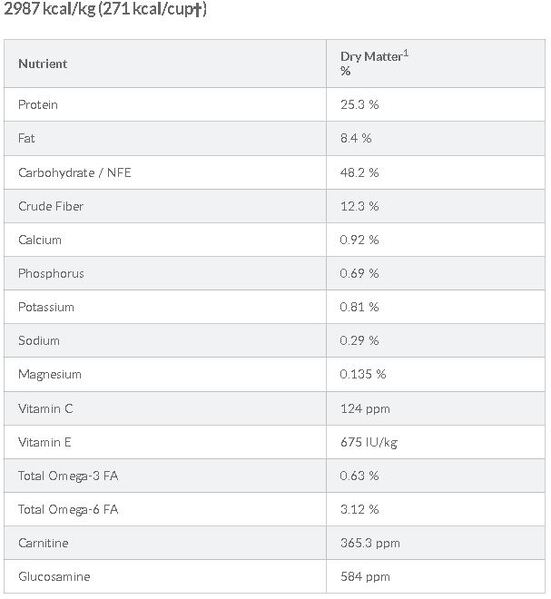Screen dimensions: 551x599
Task: Click the 2987 kcal/kg calorie text
Action: click(x=50, y=9)
